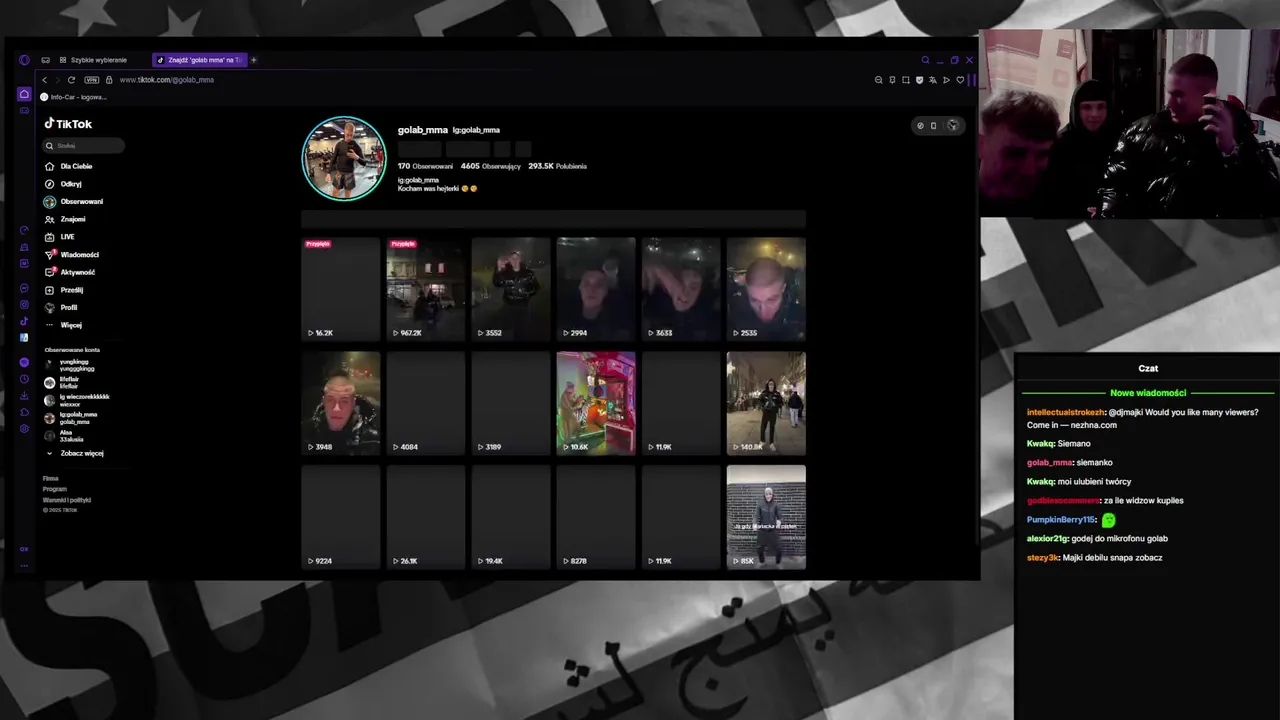Viewport: 1280px width, 720px height.
Task: Open followed account 33akusia
Action: pos(64,435)
